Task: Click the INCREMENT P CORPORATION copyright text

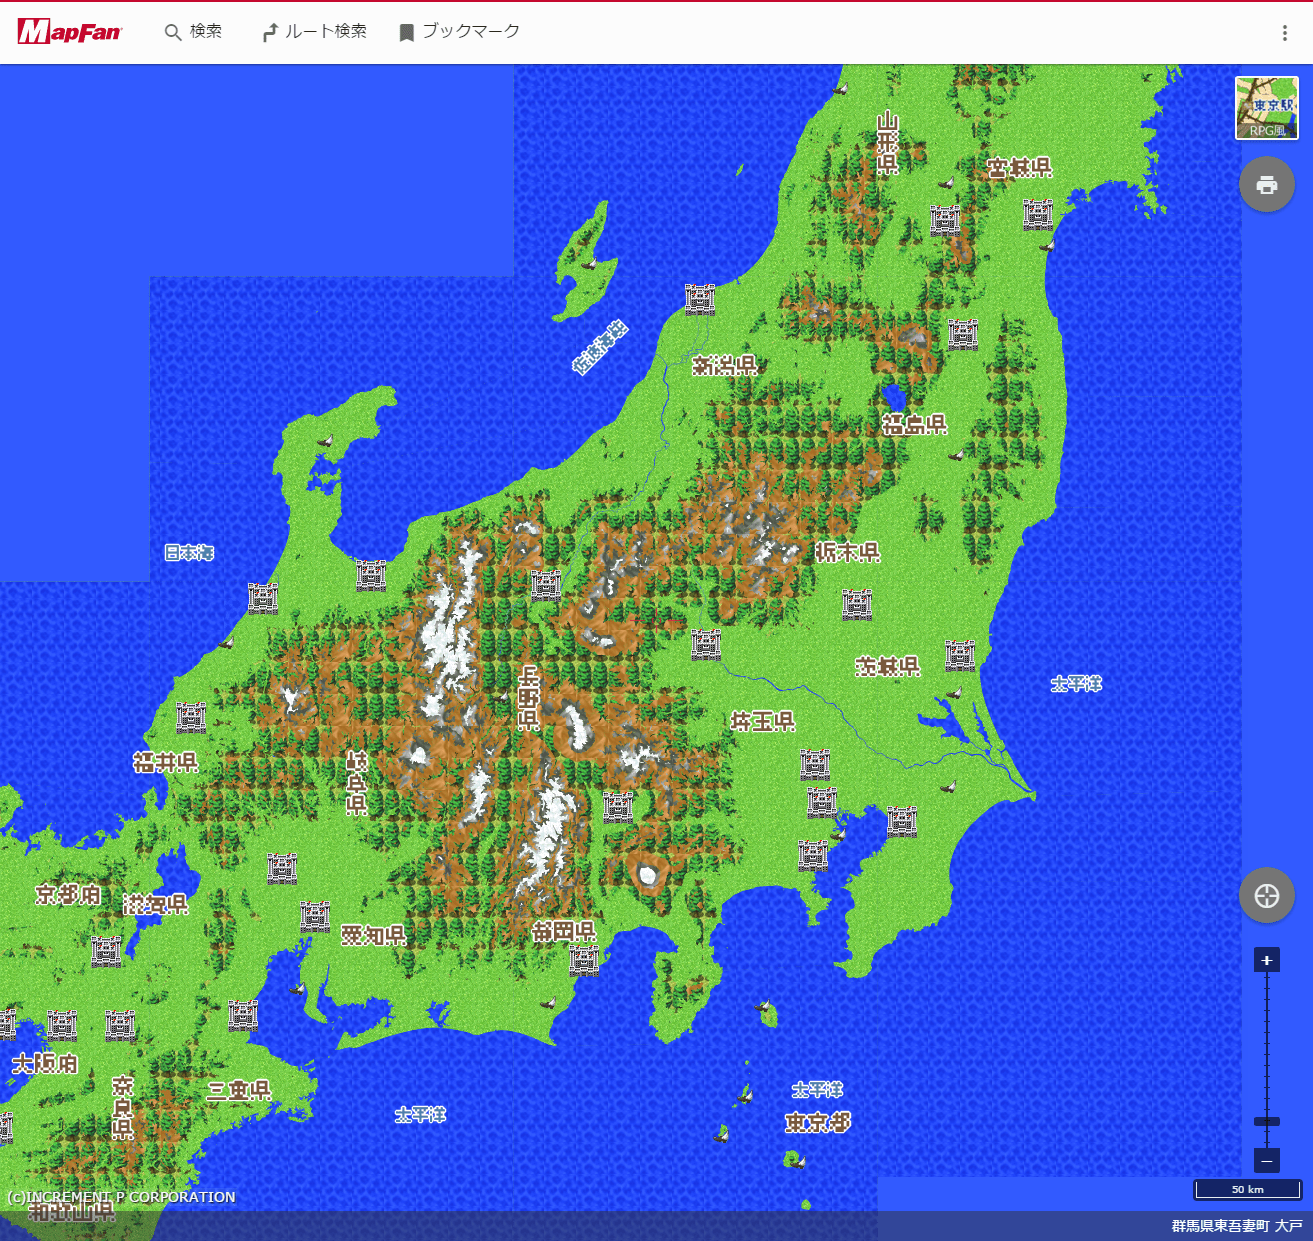Action: [121, 1197]
